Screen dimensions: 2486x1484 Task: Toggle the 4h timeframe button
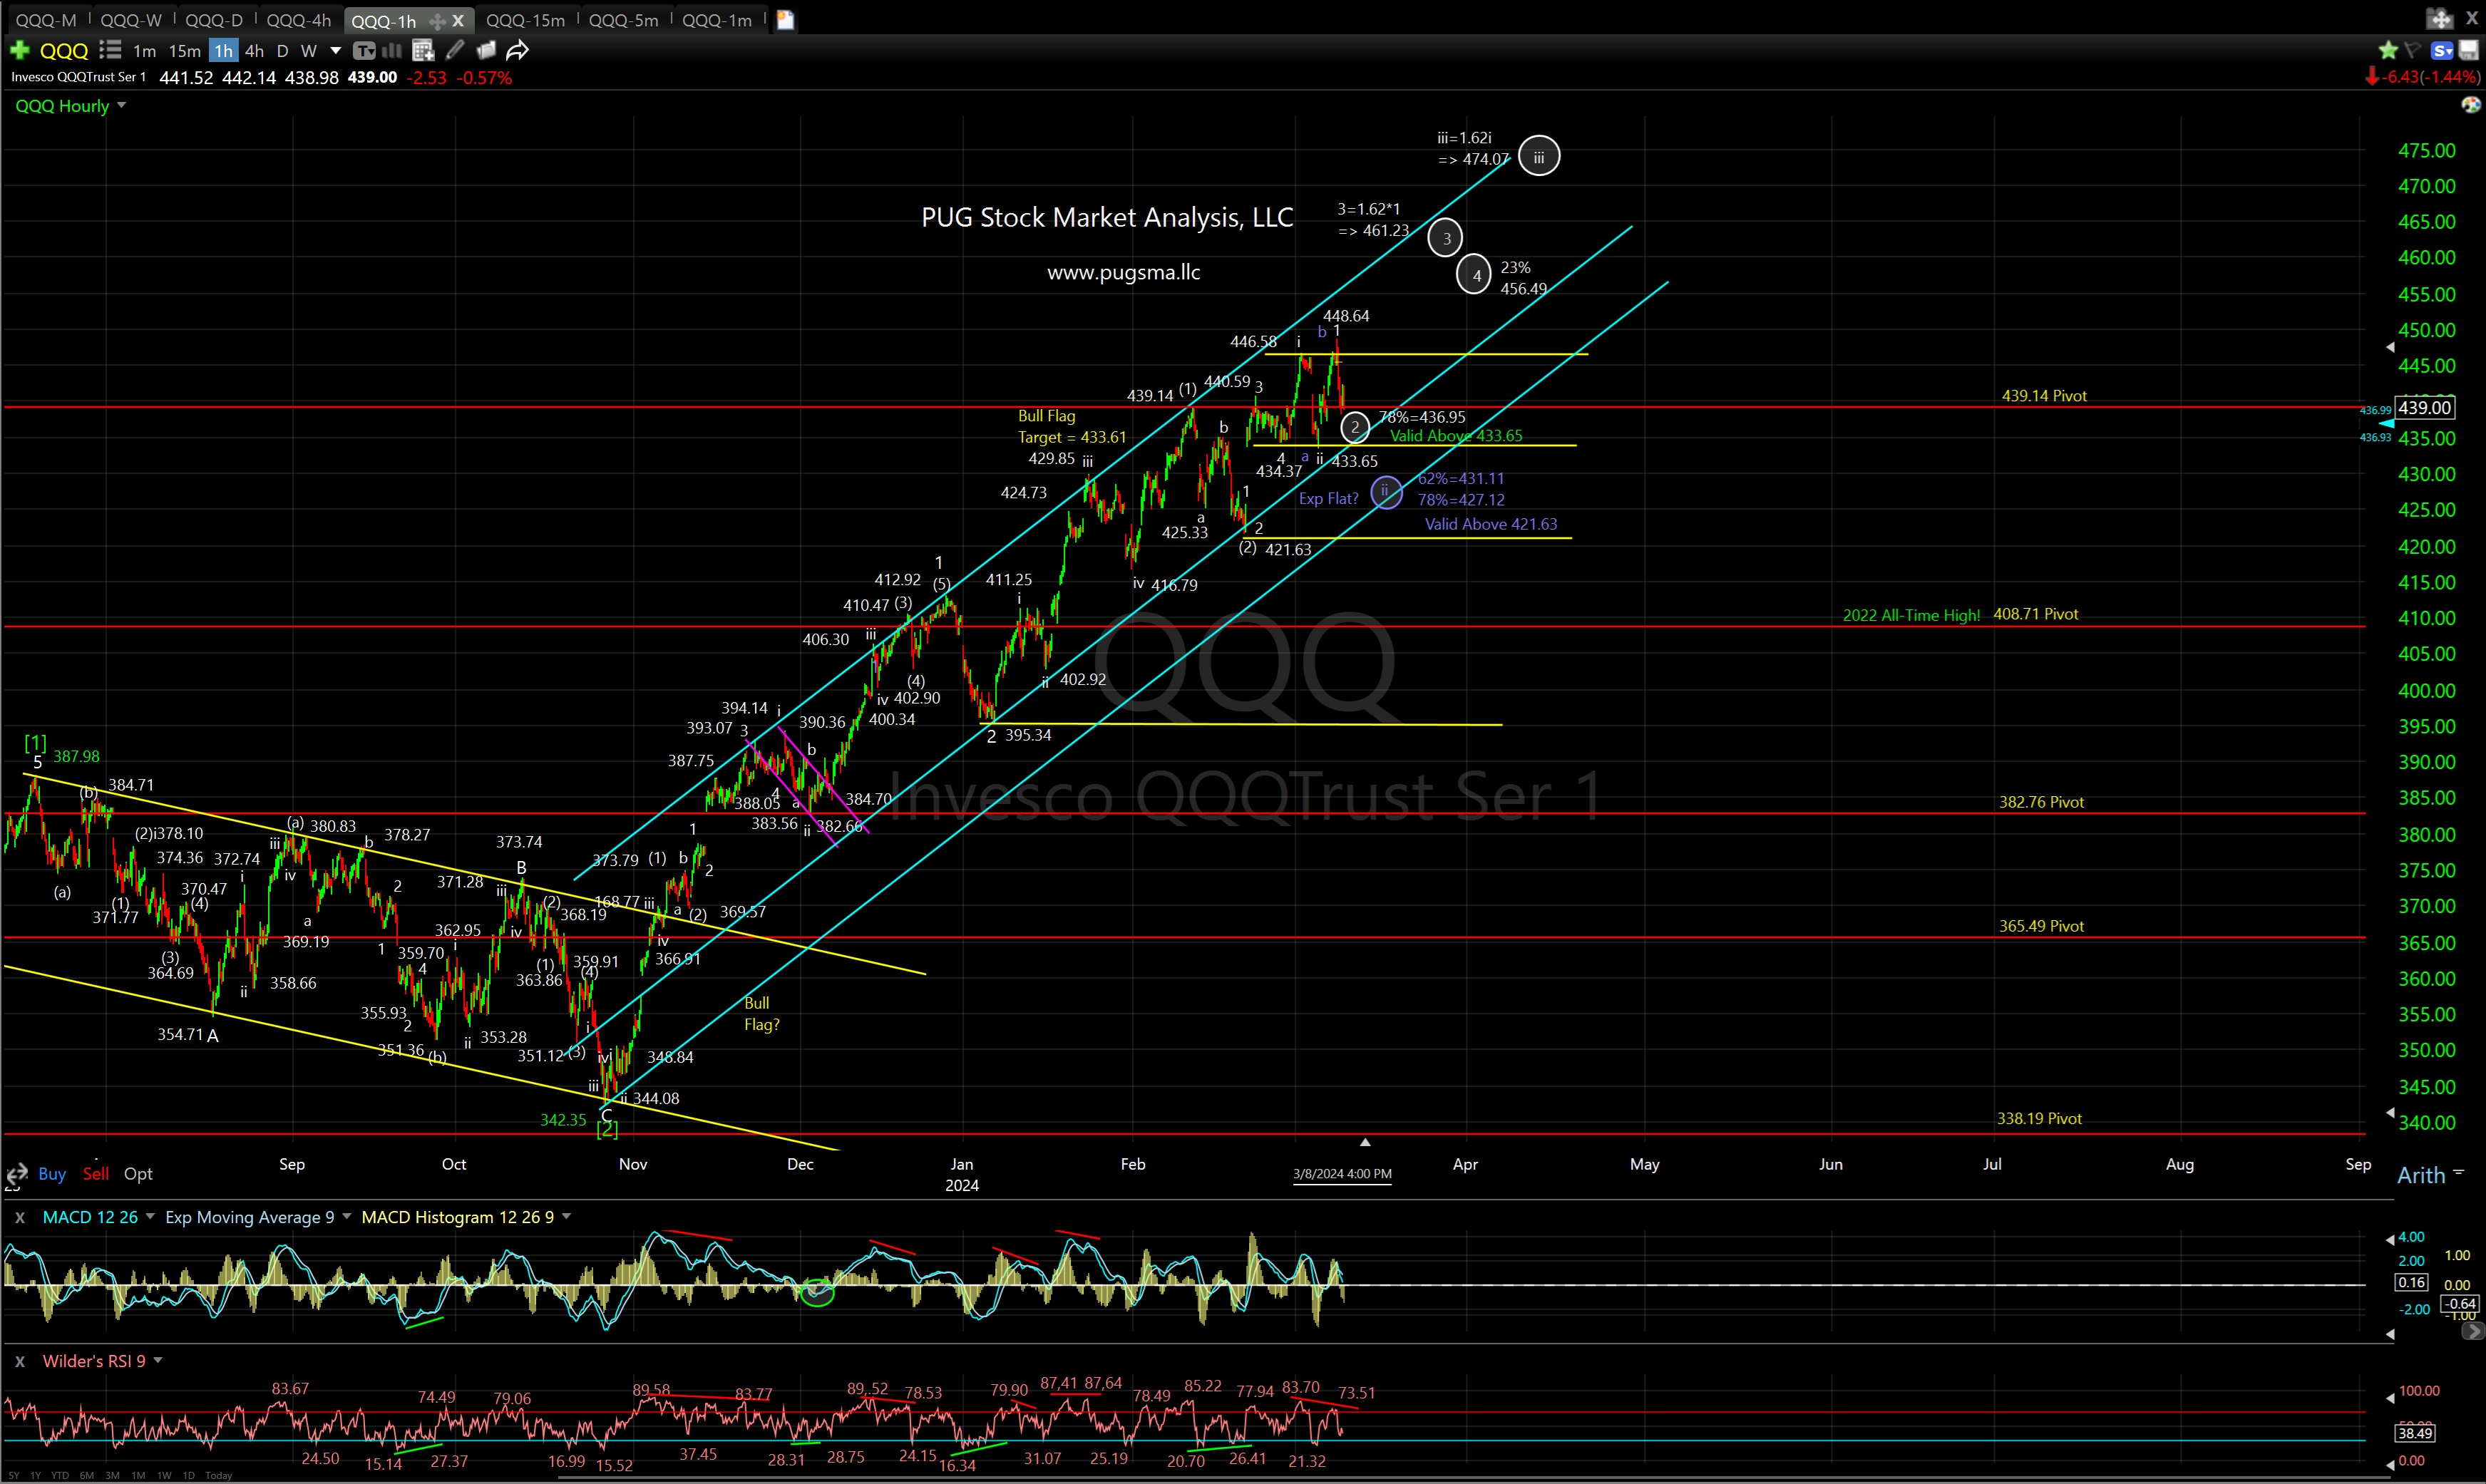(254, 50)
